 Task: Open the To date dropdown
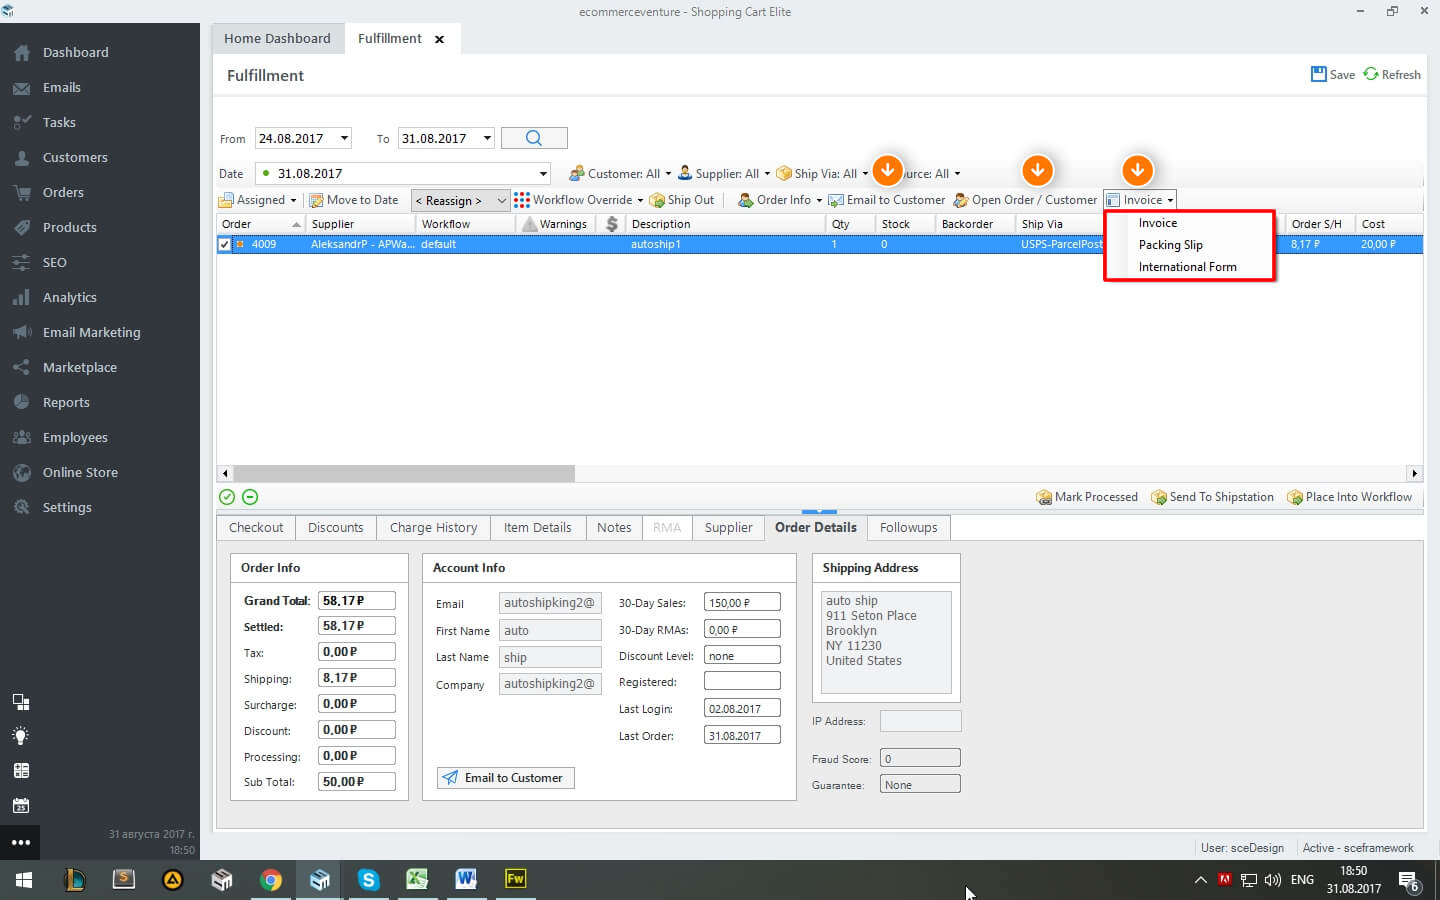tap(487, 138)
